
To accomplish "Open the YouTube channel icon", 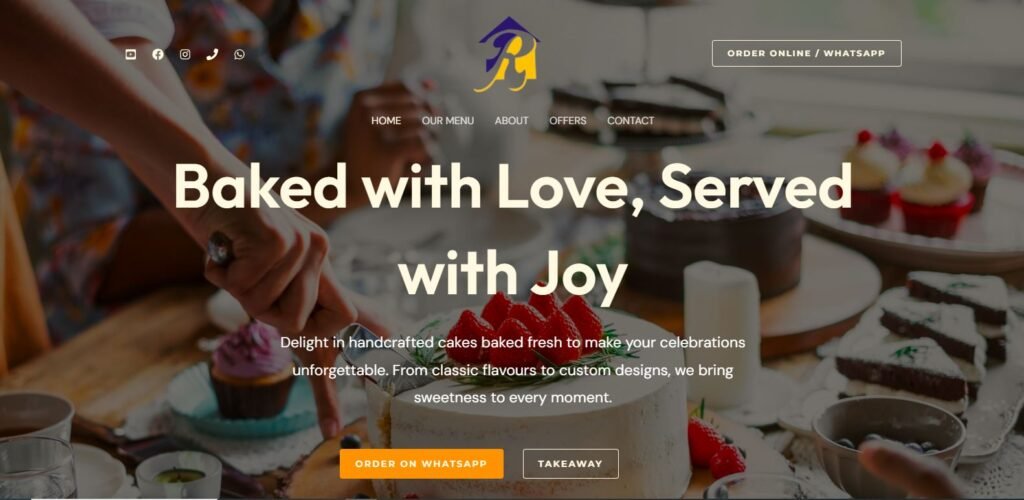I will point(131,54).
